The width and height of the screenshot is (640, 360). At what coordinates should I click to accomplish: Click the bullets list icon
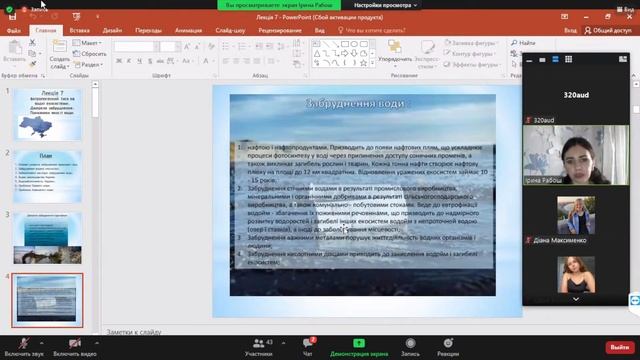(x=226, y=47)
